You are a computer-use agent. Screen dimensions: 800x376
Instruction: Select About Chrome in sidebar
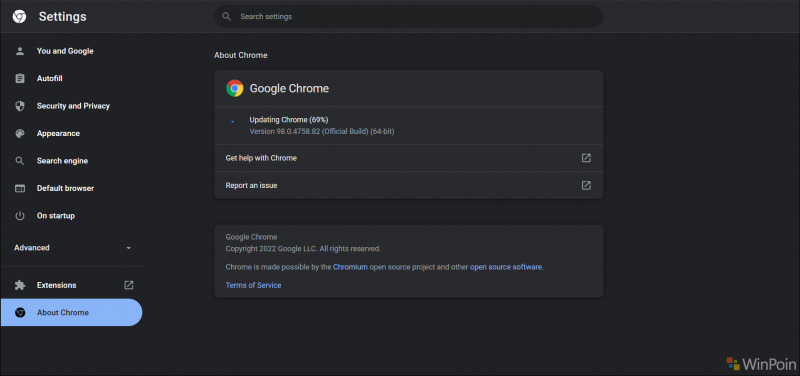pos(71,313)
